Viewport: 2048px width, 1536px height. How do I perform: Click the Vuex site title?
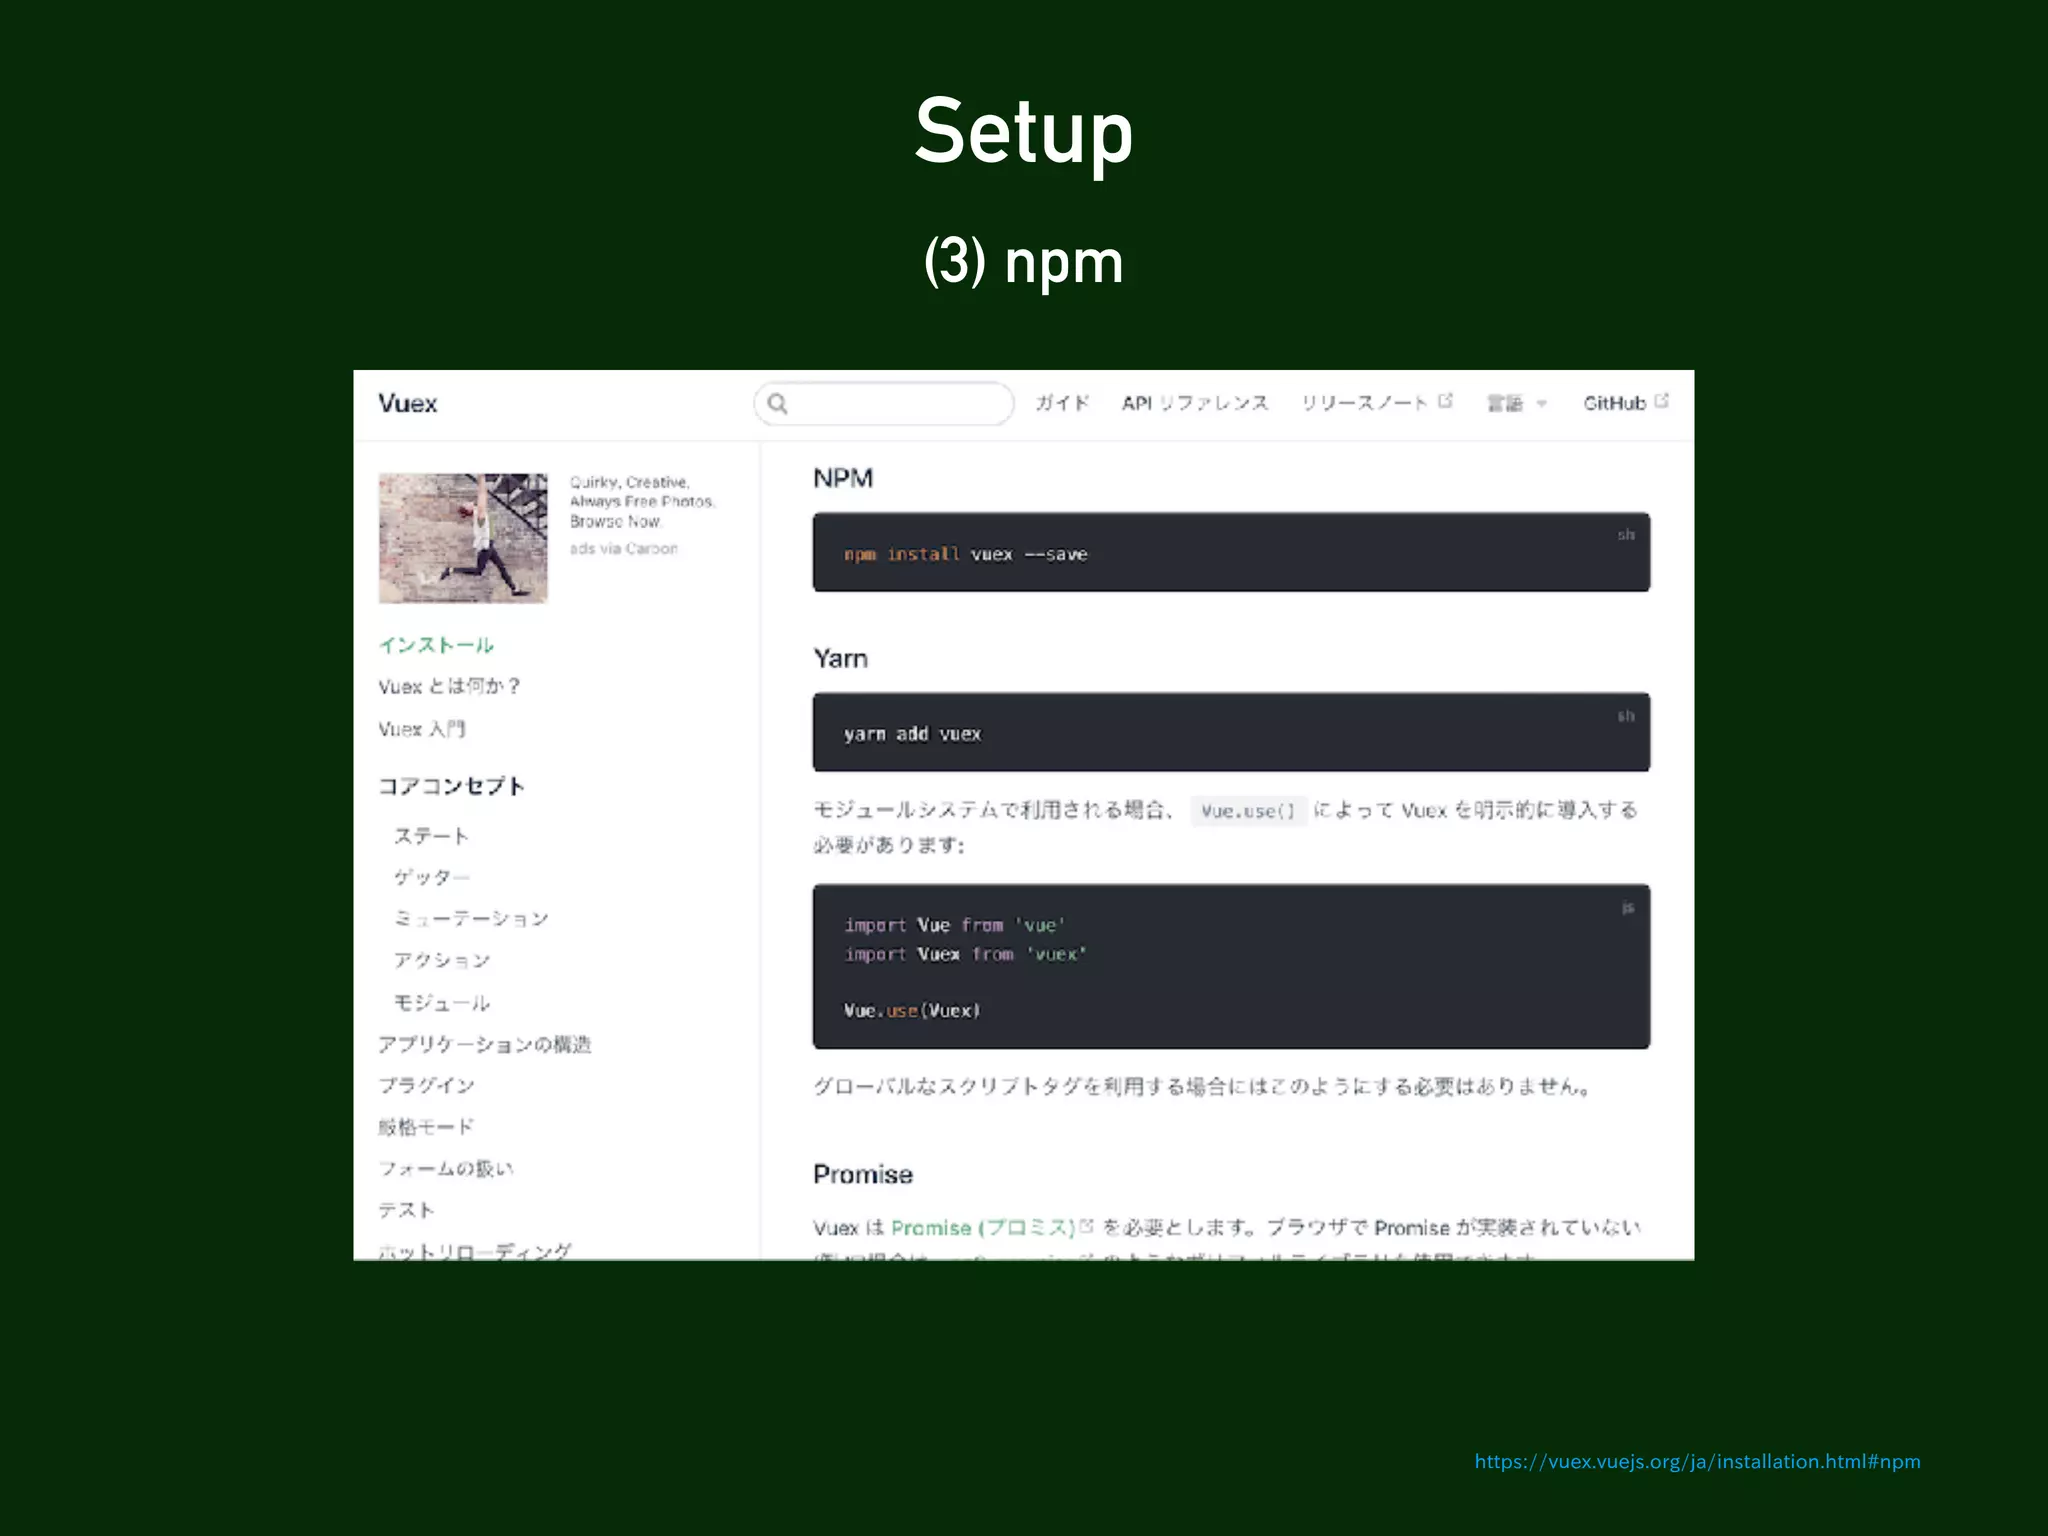coord(407,403)
